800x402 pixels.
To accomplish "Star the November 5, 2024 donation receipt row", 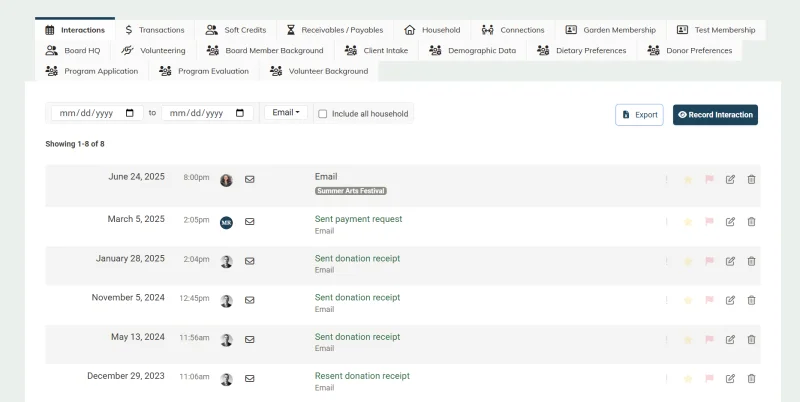I will pyautogui.click(x=688, y=300).
